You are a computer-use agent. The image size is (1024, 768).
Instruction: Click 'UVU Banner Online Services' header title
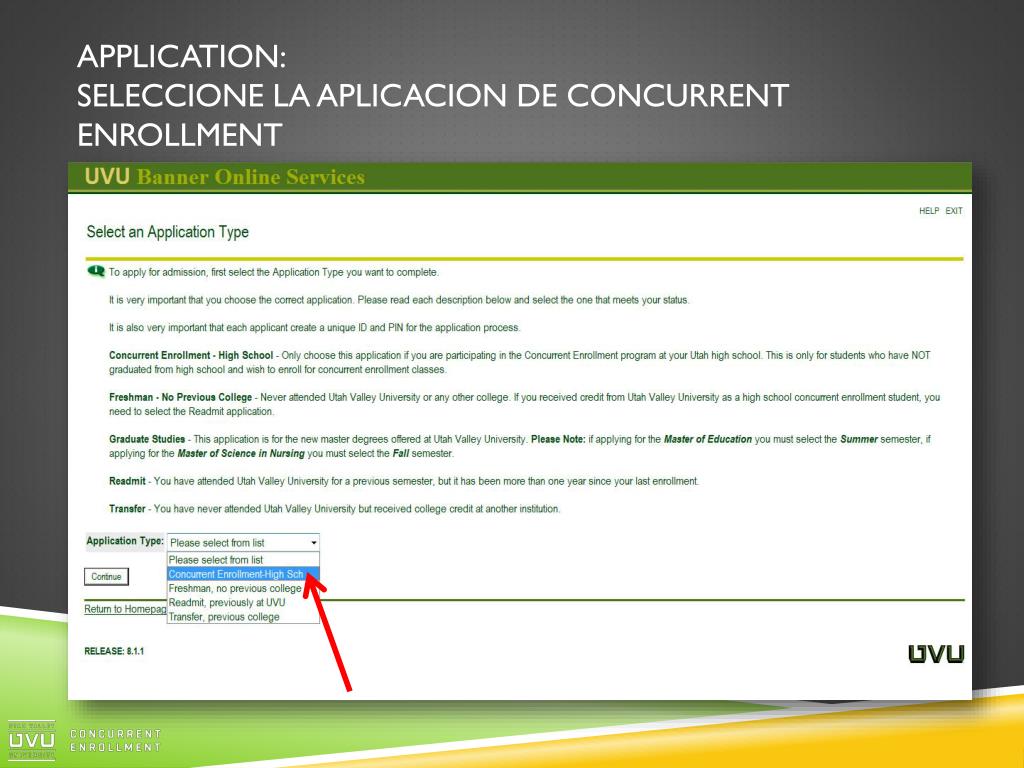point(225,177)
